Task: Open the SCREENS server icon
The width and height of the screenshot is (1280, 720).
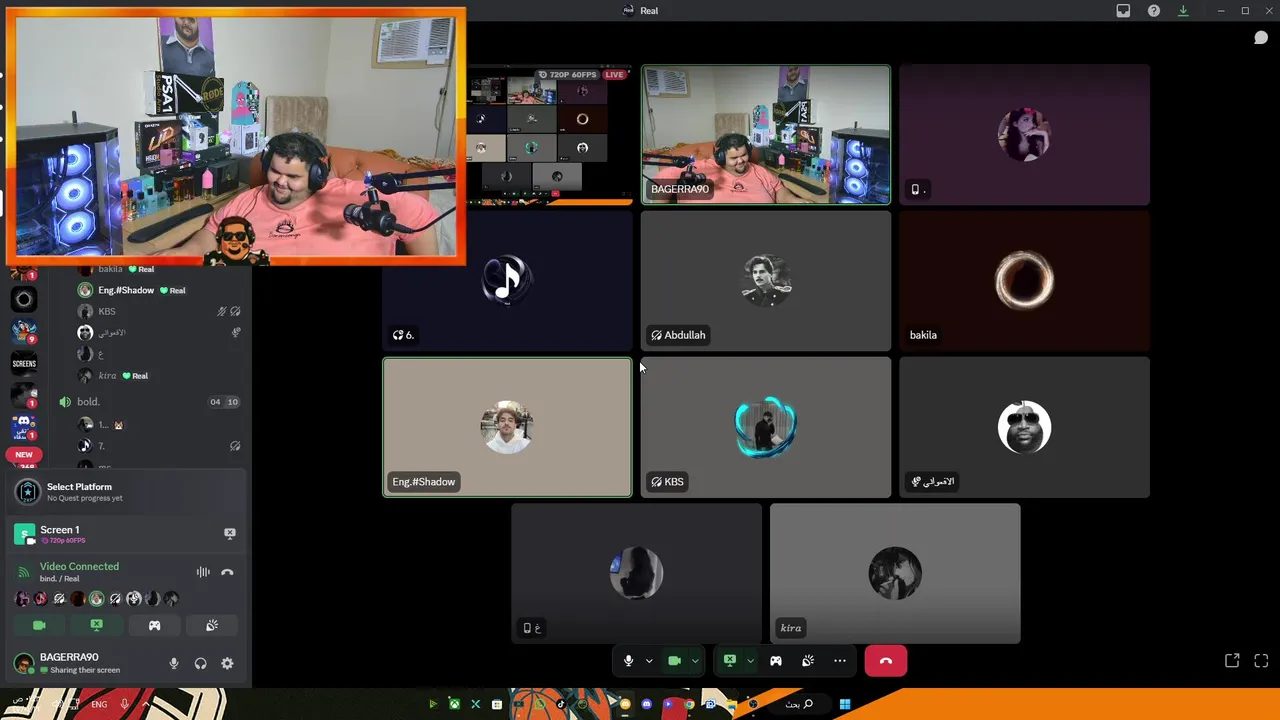Action: coord(24,363)
